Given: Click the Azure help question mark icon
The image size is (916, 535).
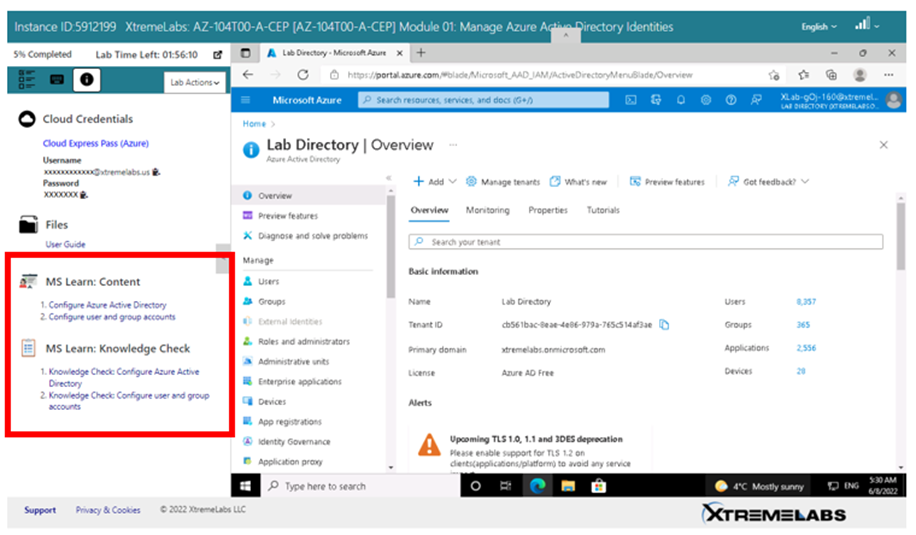Looking at the screenshot, I should click(731, 100).
